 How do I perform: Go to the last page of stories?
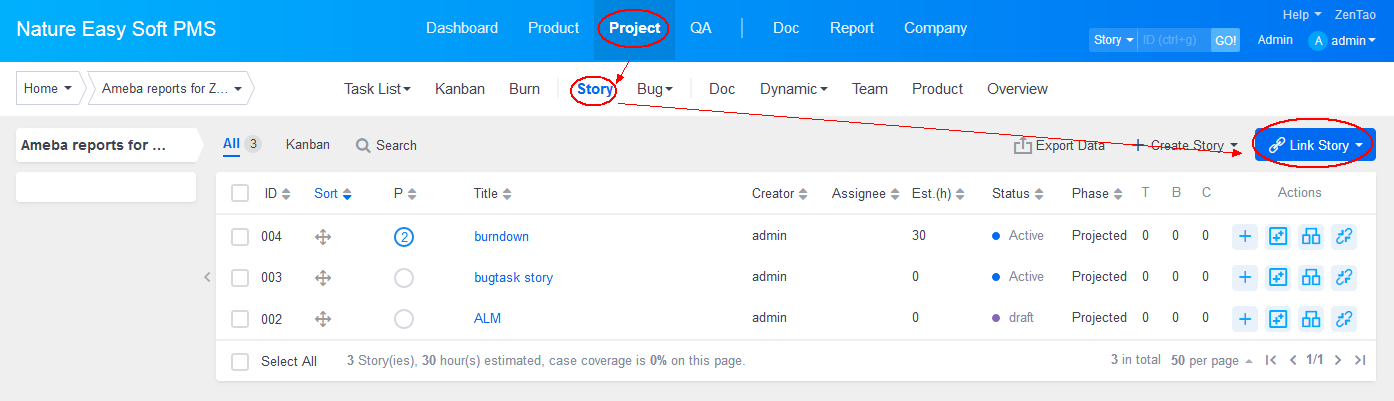[x=1360, y=360]
